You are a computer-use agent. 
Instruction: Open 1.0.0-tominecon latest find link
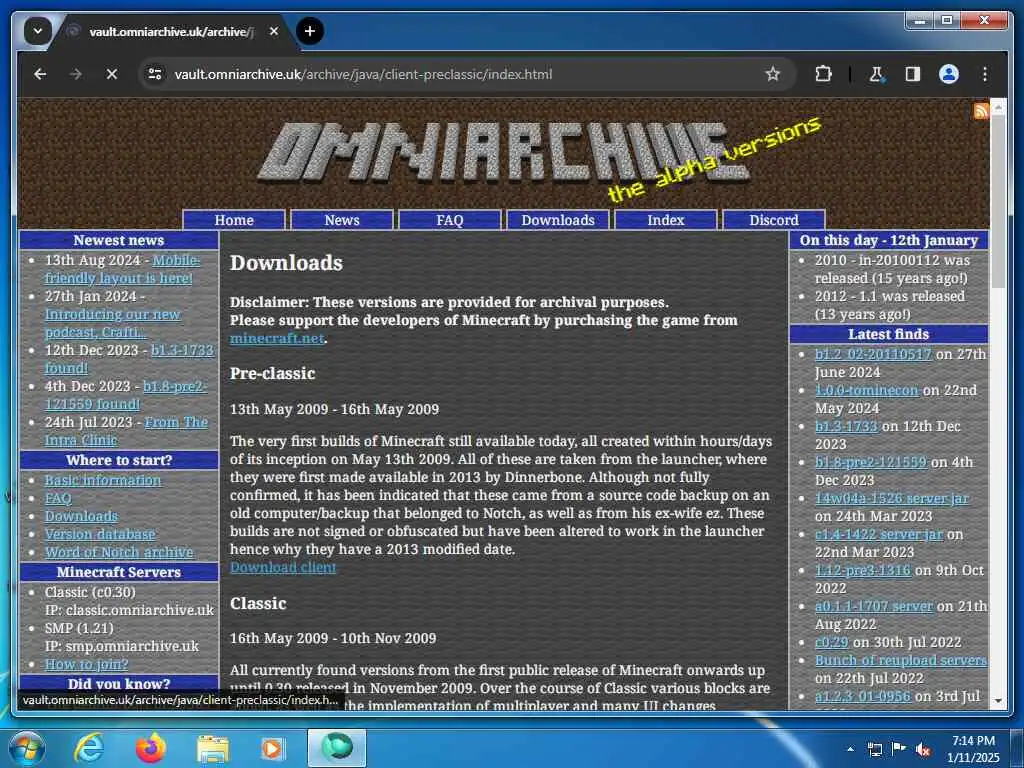click(x=867, y=390)
